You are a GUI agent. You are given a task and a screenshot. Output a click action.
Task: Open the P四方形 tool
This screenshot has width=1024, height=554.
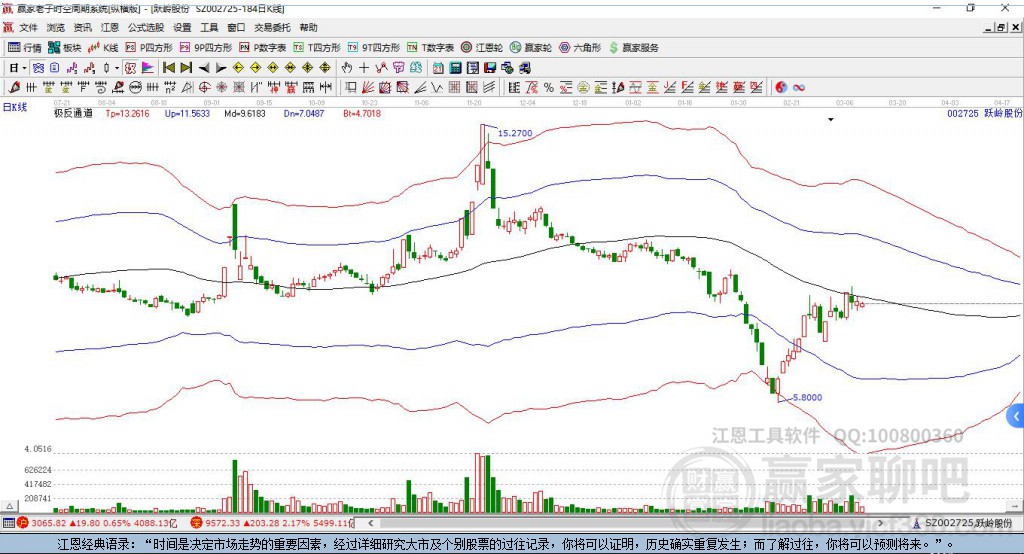[x=149, y=48]
